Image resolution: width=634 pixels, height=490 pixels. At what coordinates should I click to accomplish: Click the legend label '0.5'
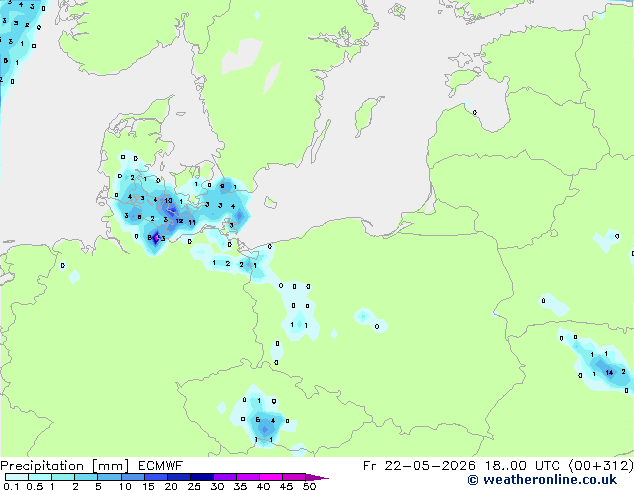(35, 486)
